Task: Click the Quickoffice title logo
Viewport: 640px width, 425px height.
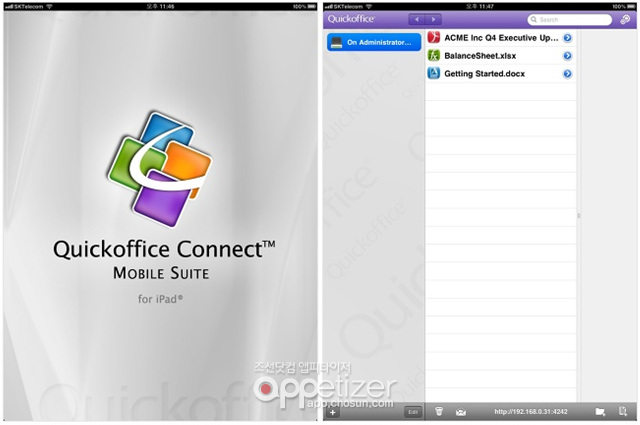Action: pyautogui.click(x=351, y=19)
